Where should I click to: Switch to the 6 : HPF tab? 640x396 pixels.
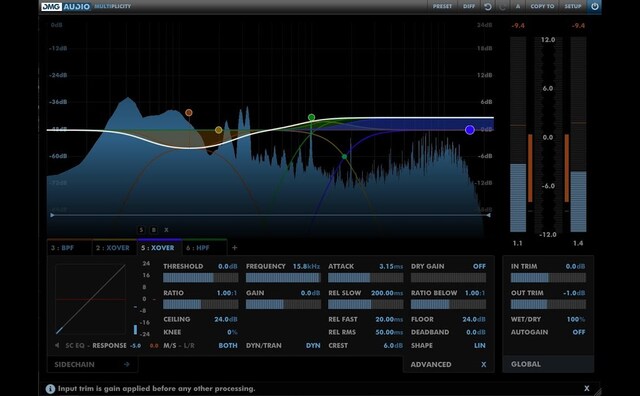click(x=204, y=248)
